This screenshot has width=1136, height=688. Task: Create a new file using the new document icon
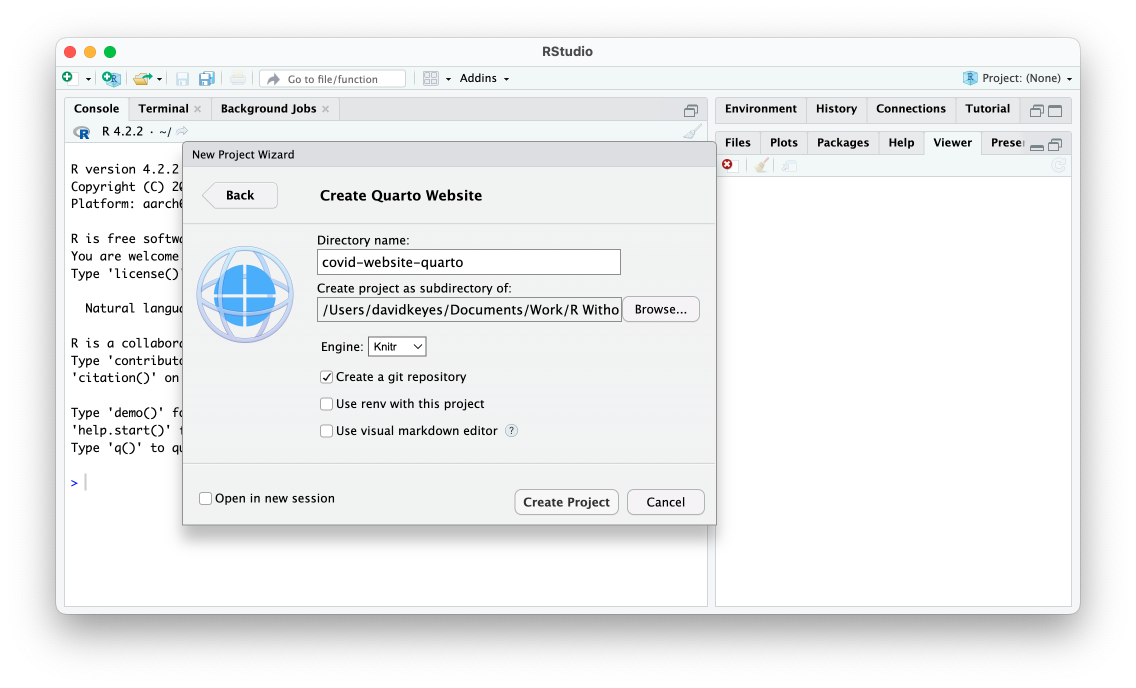click(68, 77)
